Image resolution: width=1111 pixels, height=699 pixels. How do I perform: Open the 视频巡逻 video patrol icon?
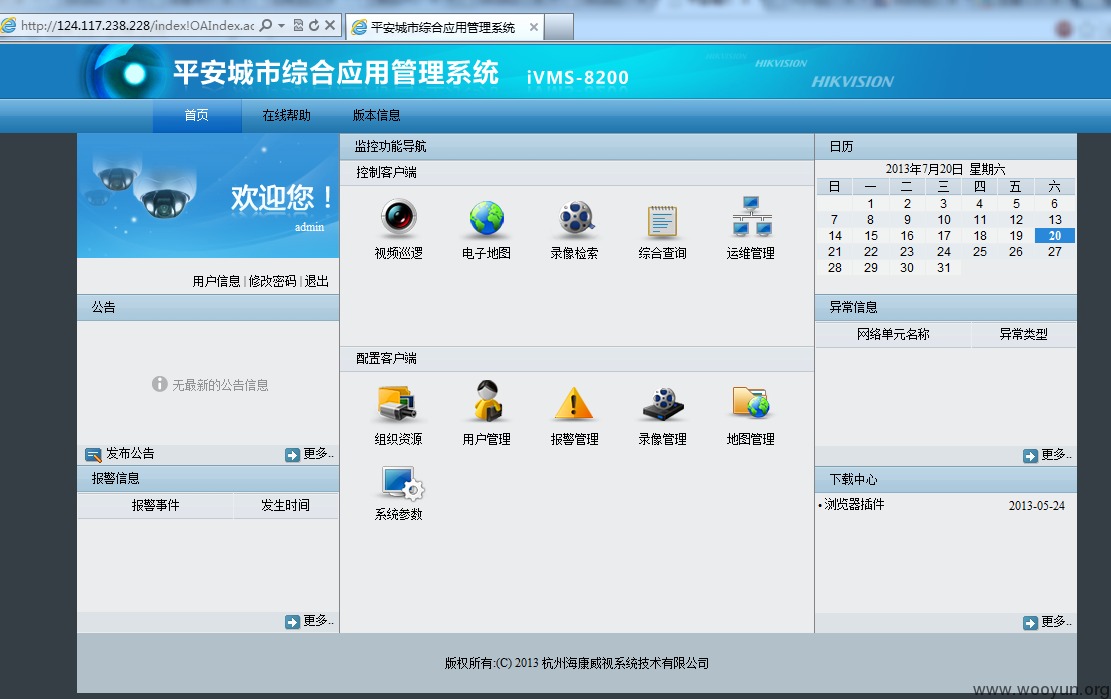(398, 217)
